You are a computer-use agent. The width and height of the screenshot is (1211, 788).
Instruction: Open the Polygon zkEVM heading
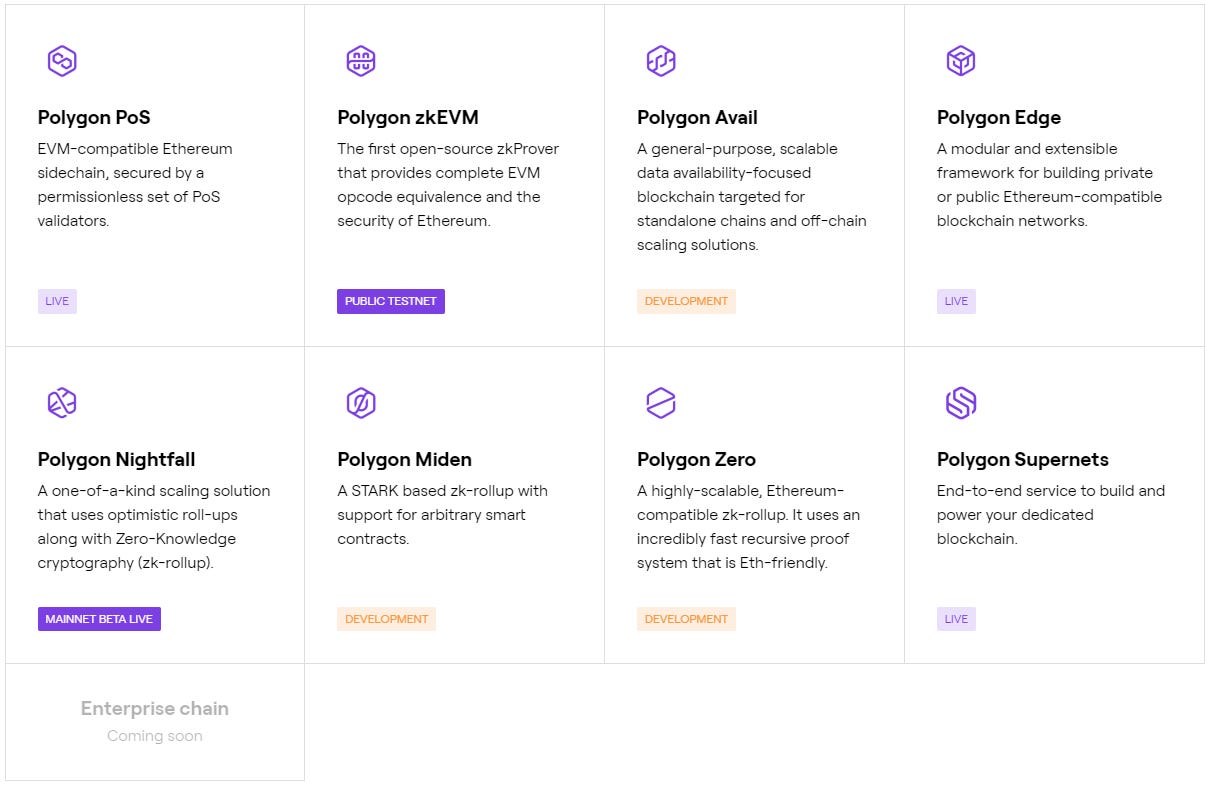(408, 118)
